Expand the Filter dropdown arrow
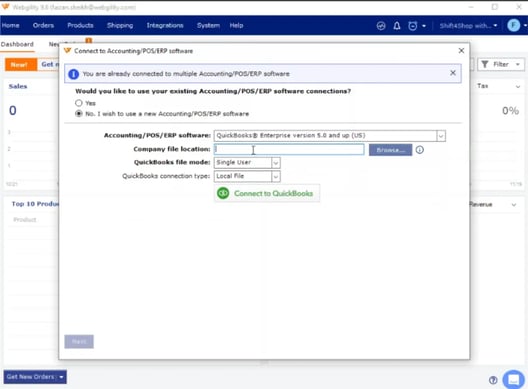The image size is (528, 389). coord(518,64)
